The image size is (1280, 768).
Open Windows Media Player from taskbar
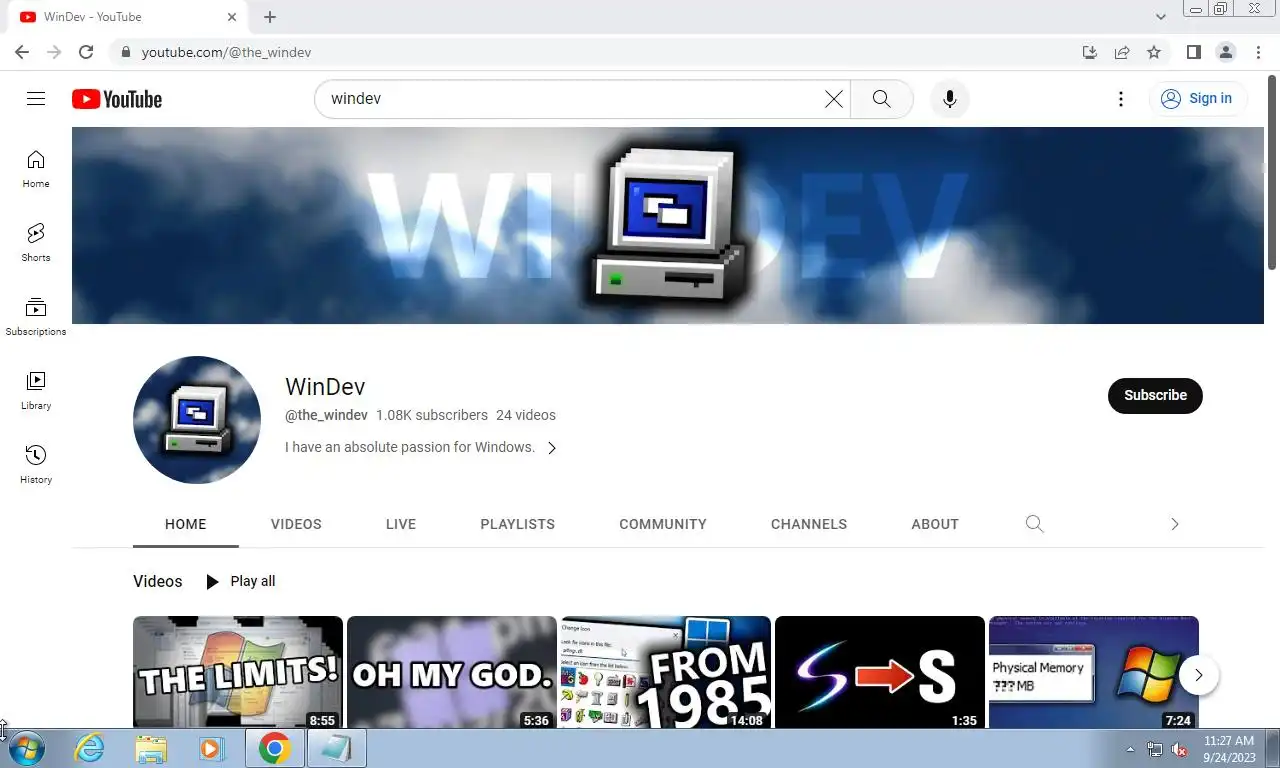[212, 748]
